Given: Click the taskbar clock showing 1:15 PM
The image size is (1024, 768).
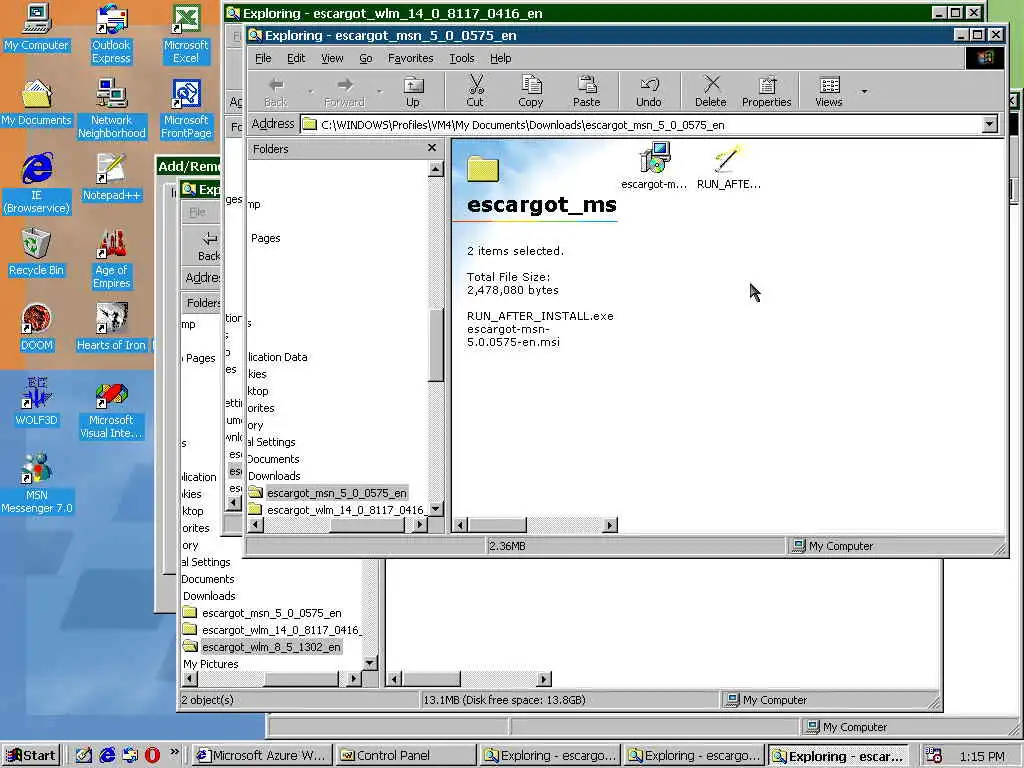Looking at the screenshot, I should click(982, 756).
